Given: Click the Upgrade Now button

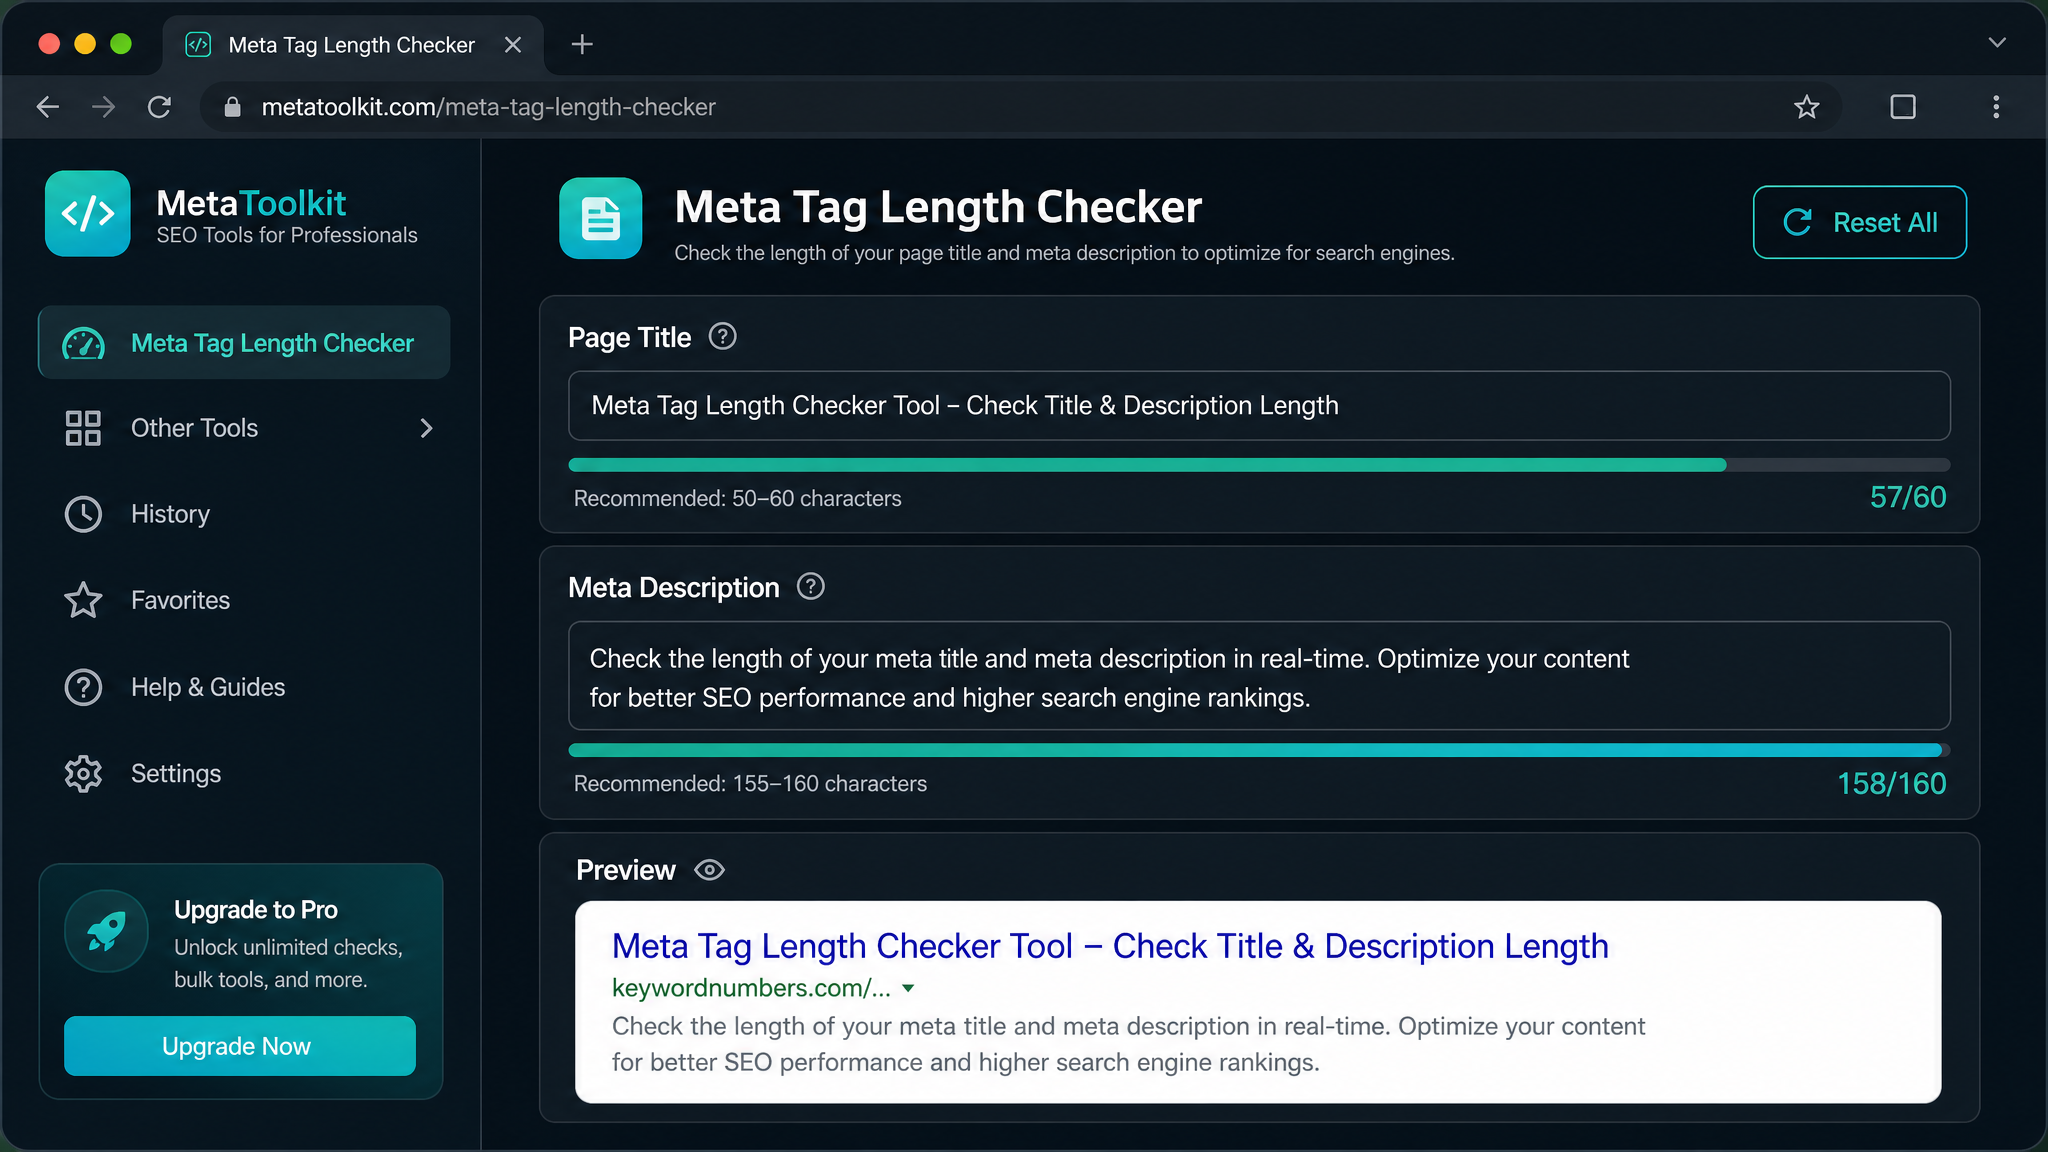Looking at the screenshot, I should 240,1046.
